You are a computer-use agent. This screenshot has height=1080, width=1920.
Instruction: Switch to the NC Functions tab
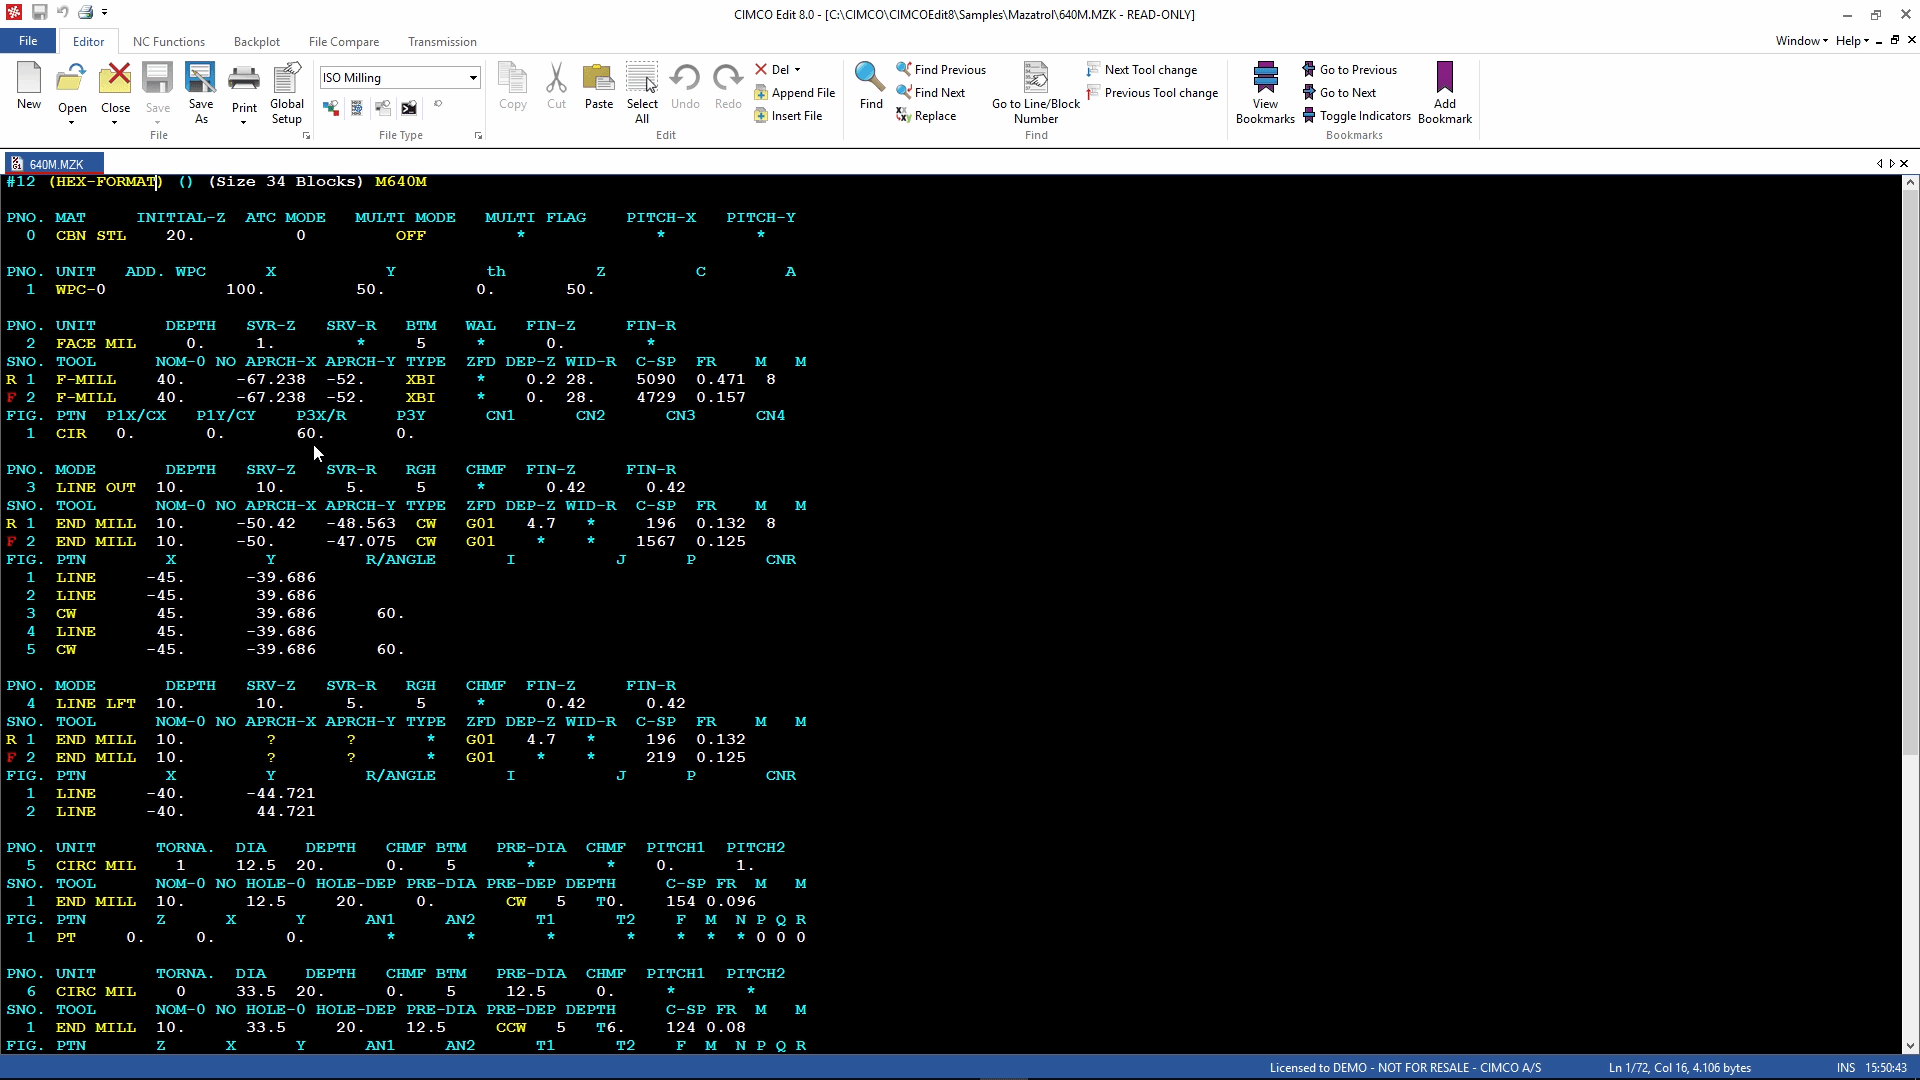[168, 42]
